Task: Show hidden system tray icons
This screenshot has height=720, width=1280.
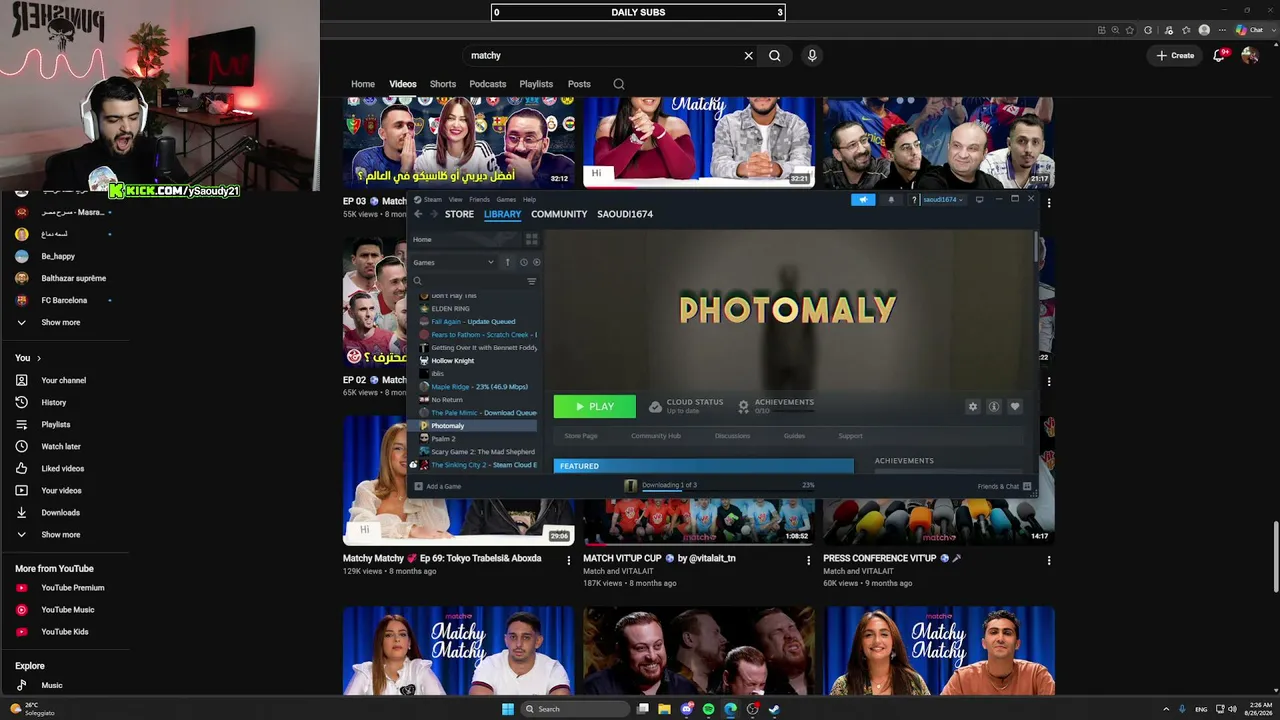Action: (x=1167, y=709)
